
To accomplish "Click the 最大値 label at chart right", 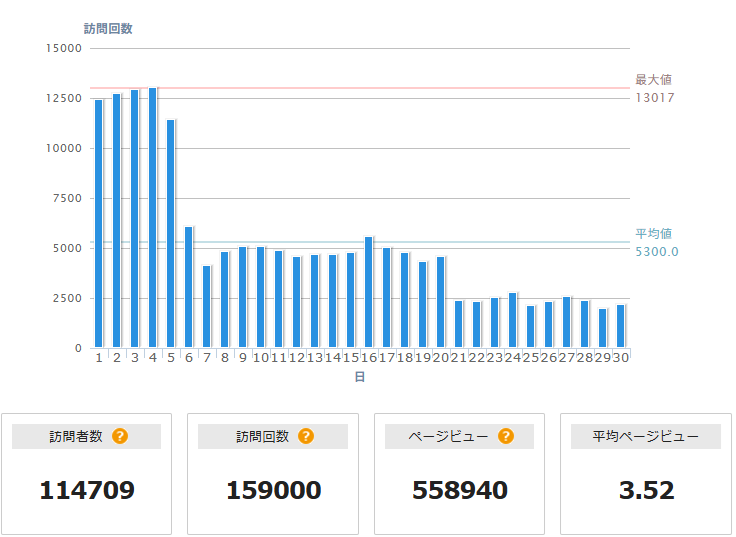I will tap(653, 79).
